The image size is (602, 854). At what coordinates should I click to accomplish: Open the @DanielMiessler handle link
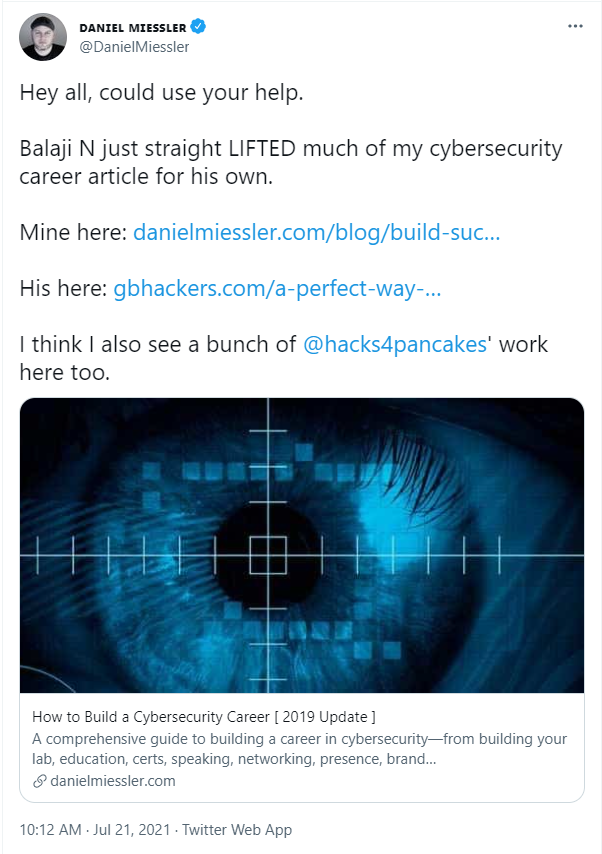133,46
